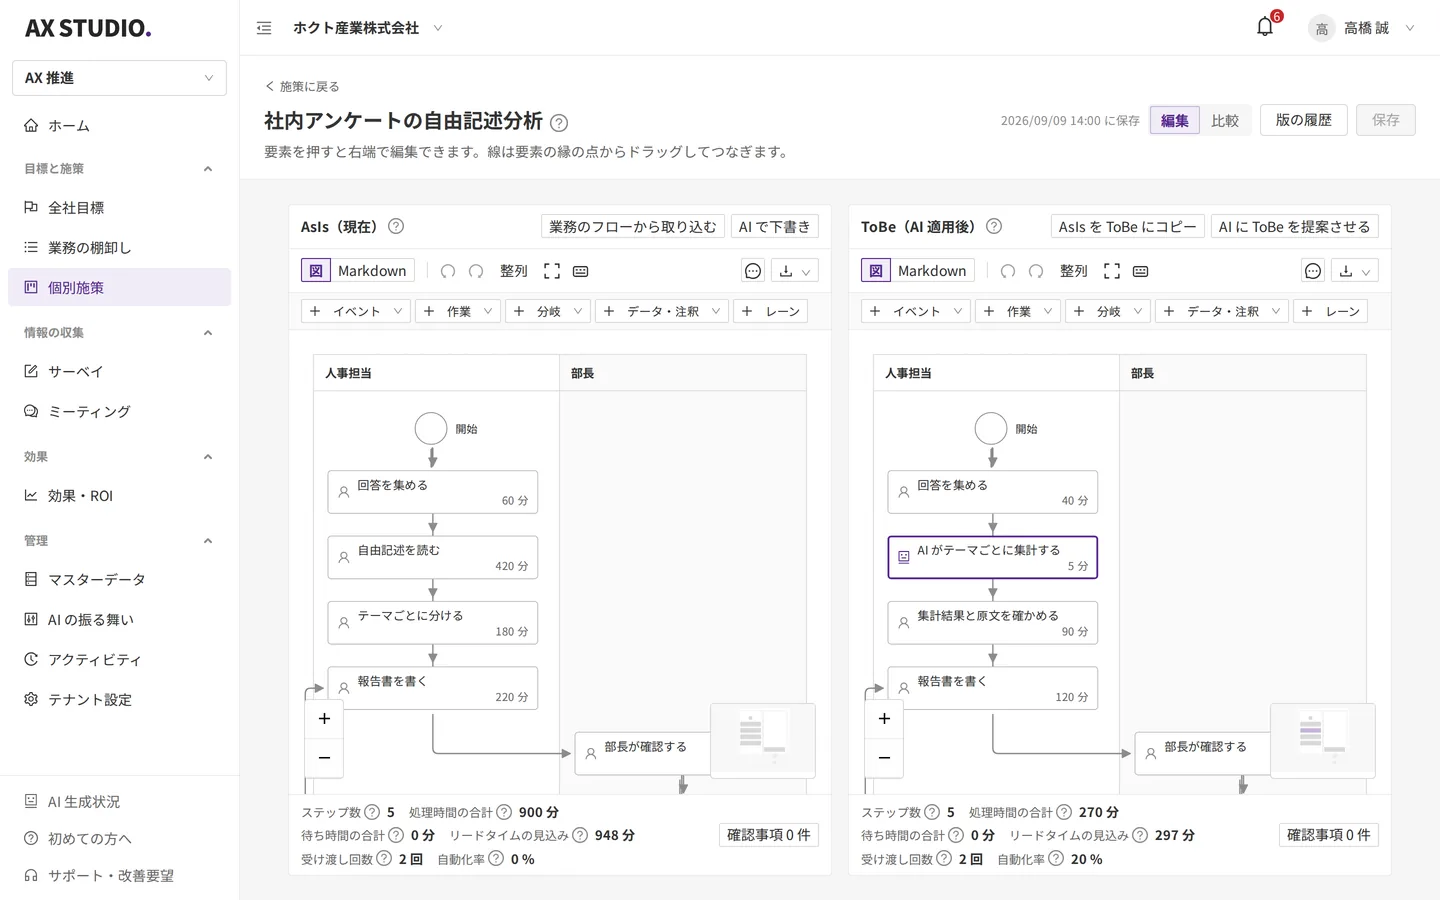Open 高橋 誠 user menu

pyautogui.click(x=1362, y=28)
